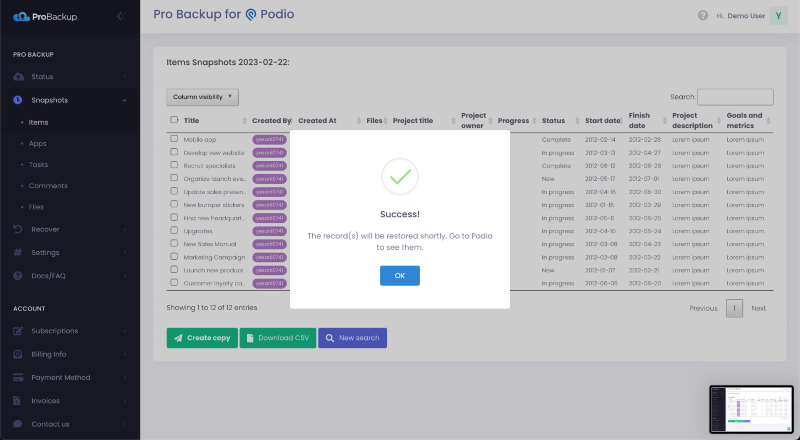Screen dimensions: 800x440
Task: Click inside the Search input field
Action: tap(735, 97)
